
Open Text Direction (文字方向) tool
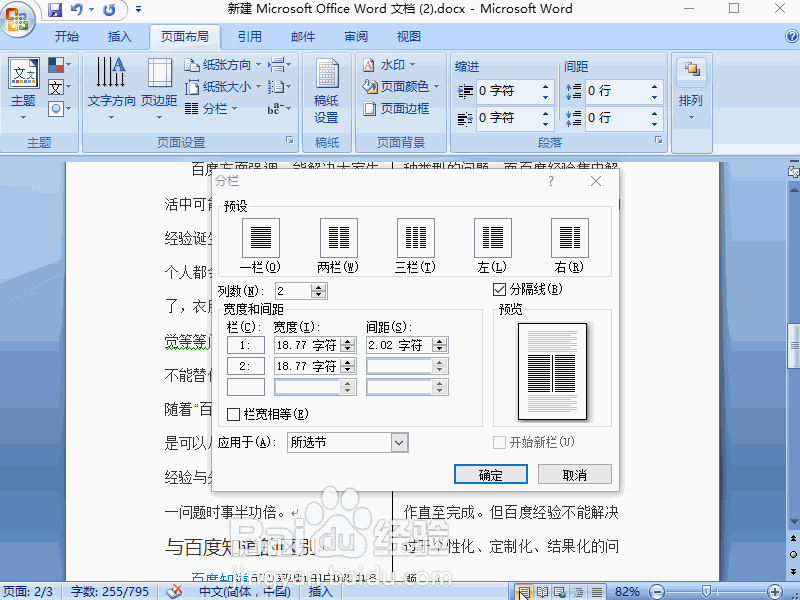(x=111, y=89)
